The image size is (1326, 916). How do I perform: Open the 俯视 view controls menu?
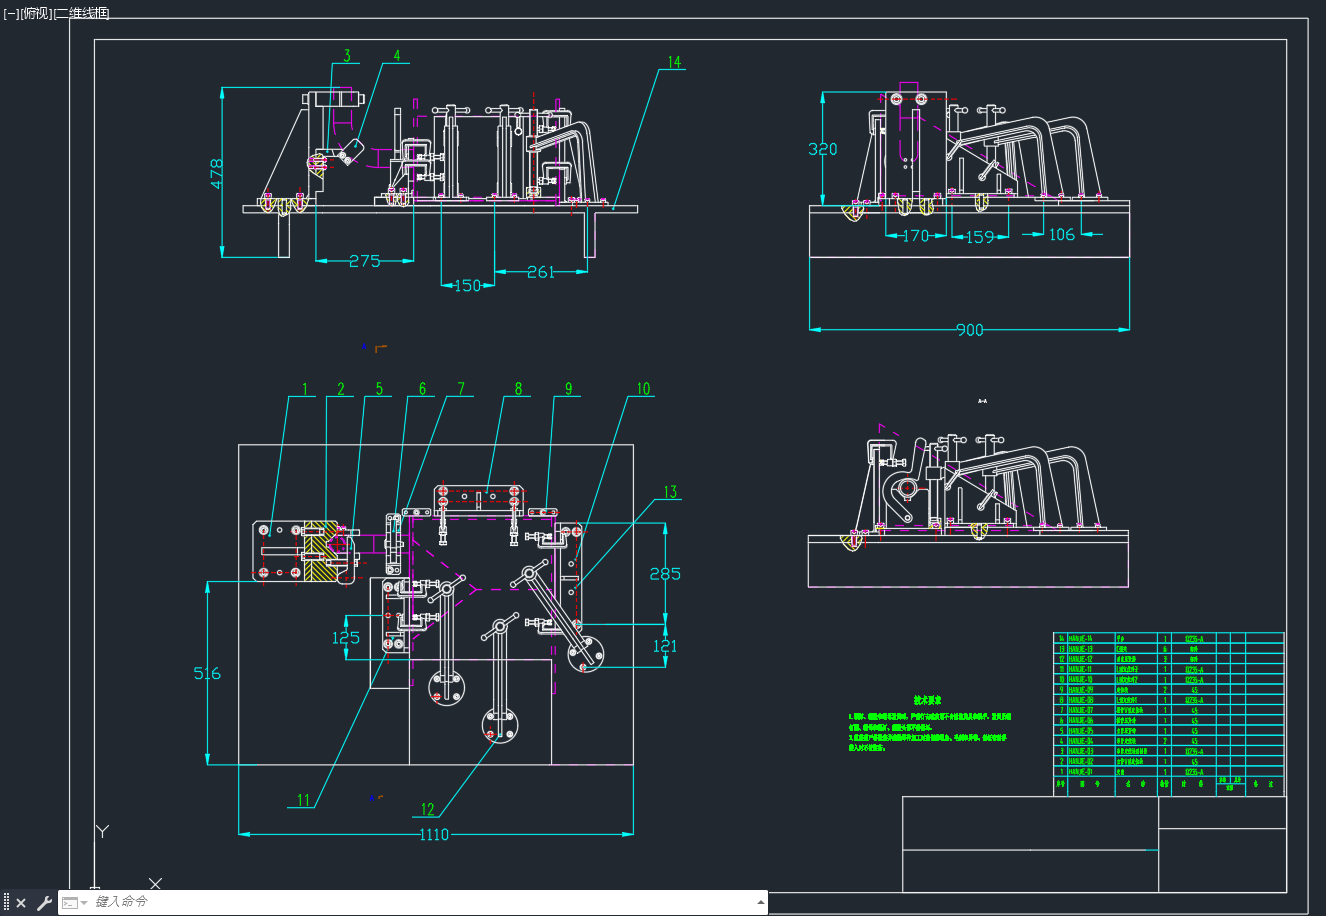coord(35,13)
